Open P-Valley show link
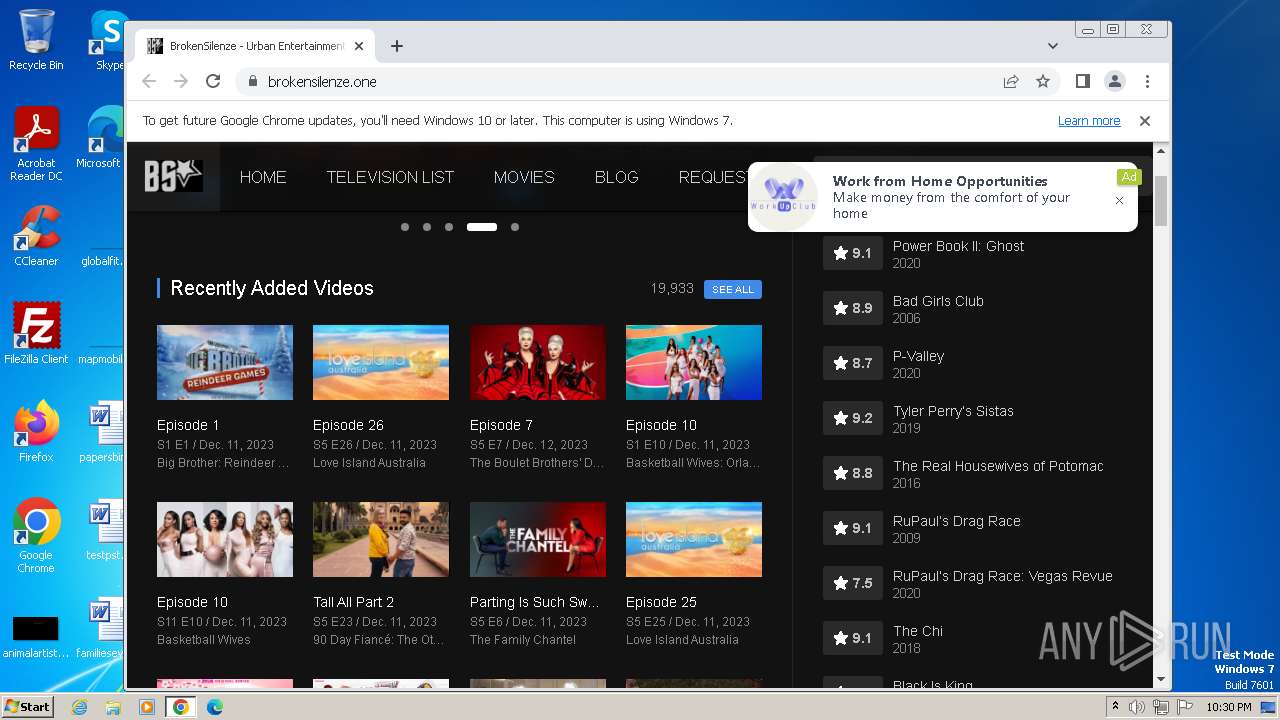The image size is (1280, 720). point(918,356)
